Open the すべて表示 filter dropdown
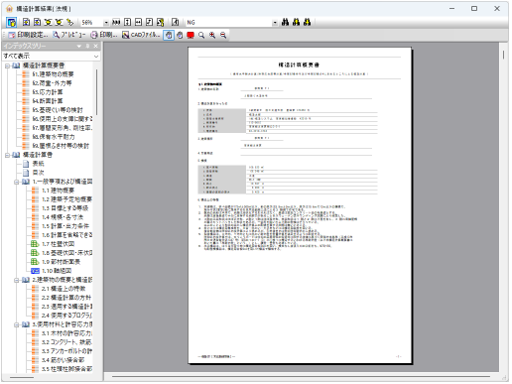This screenshot has width=512, height=384. 51,56
